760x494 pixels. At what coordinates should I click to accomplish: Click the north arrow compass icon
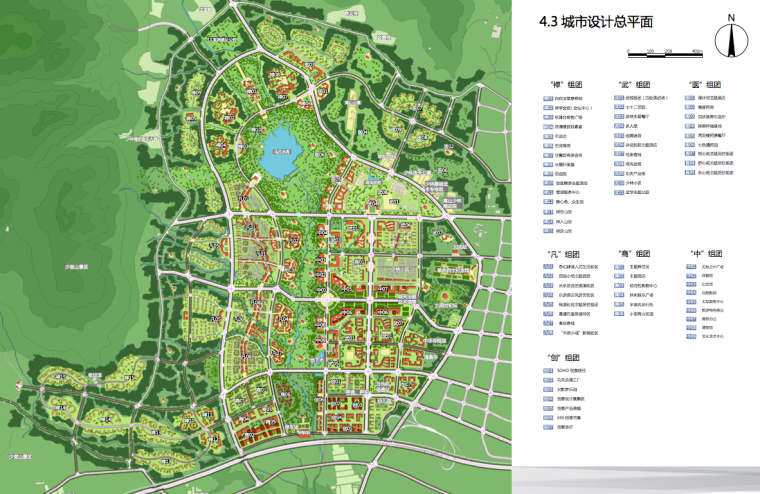tap(731, 38)
